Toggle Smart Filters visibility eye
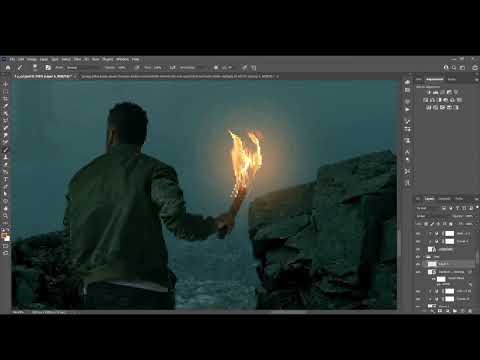 click(x=434, y=279)
